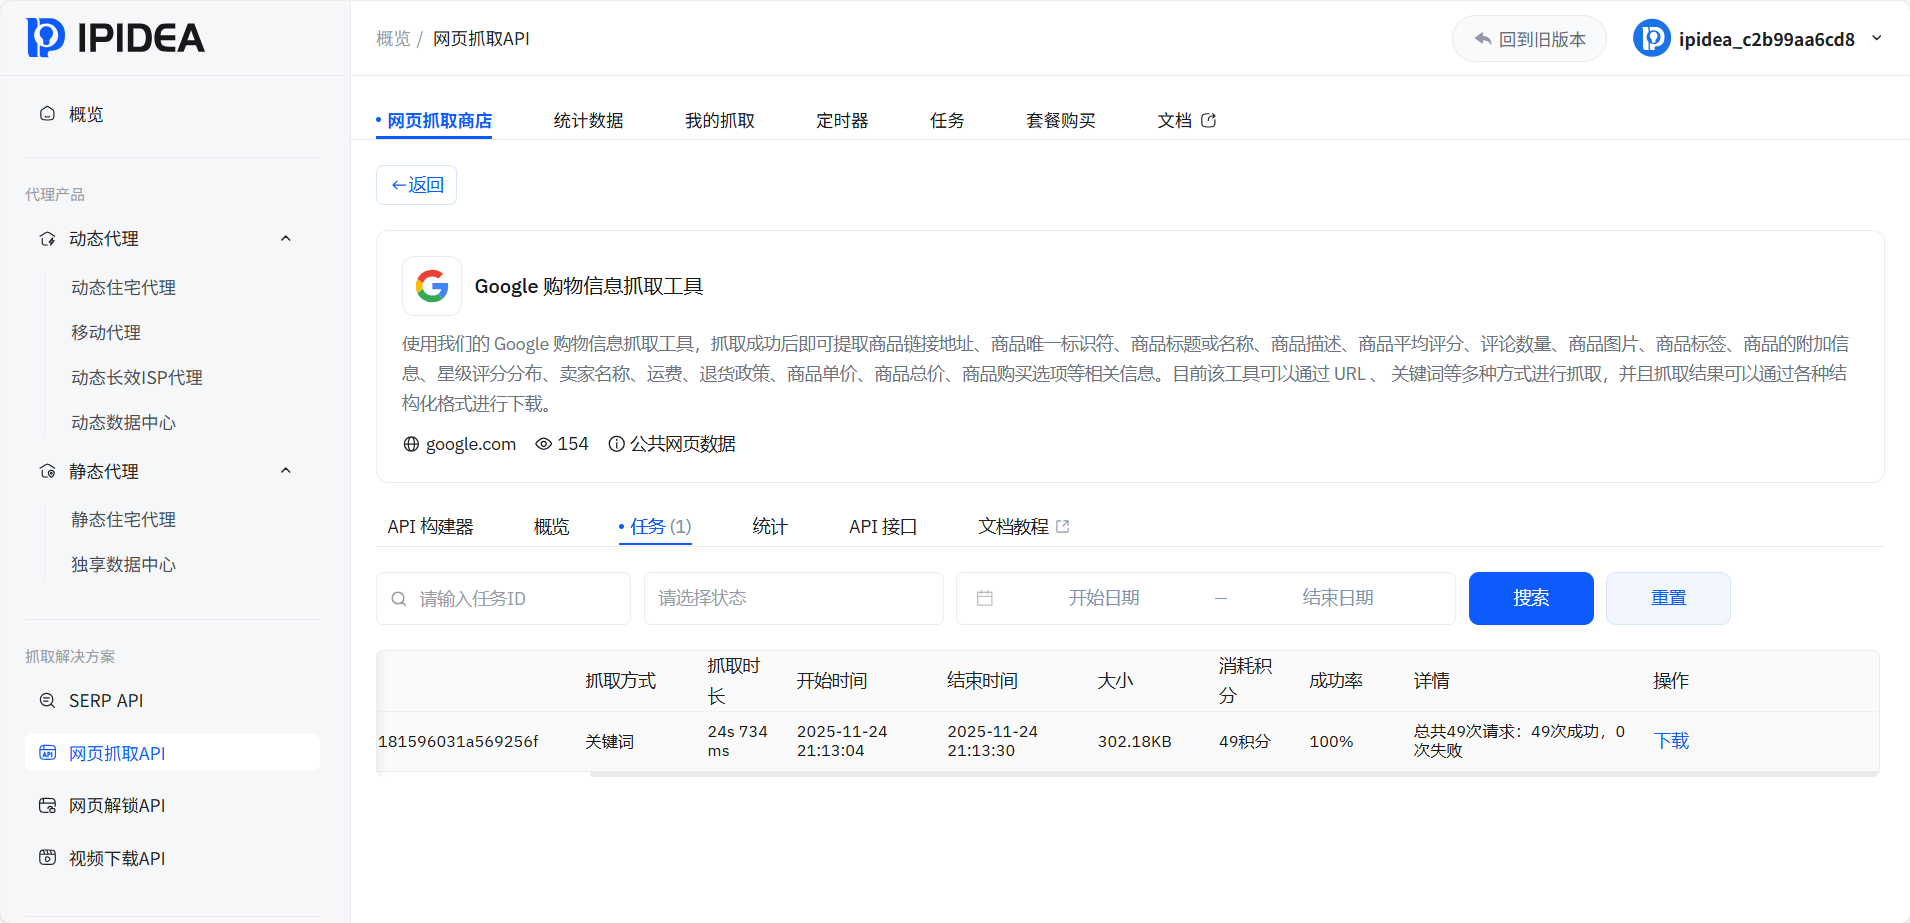Click the Google logo icon
1910x923 pixels.
click(x=432, y=286)
